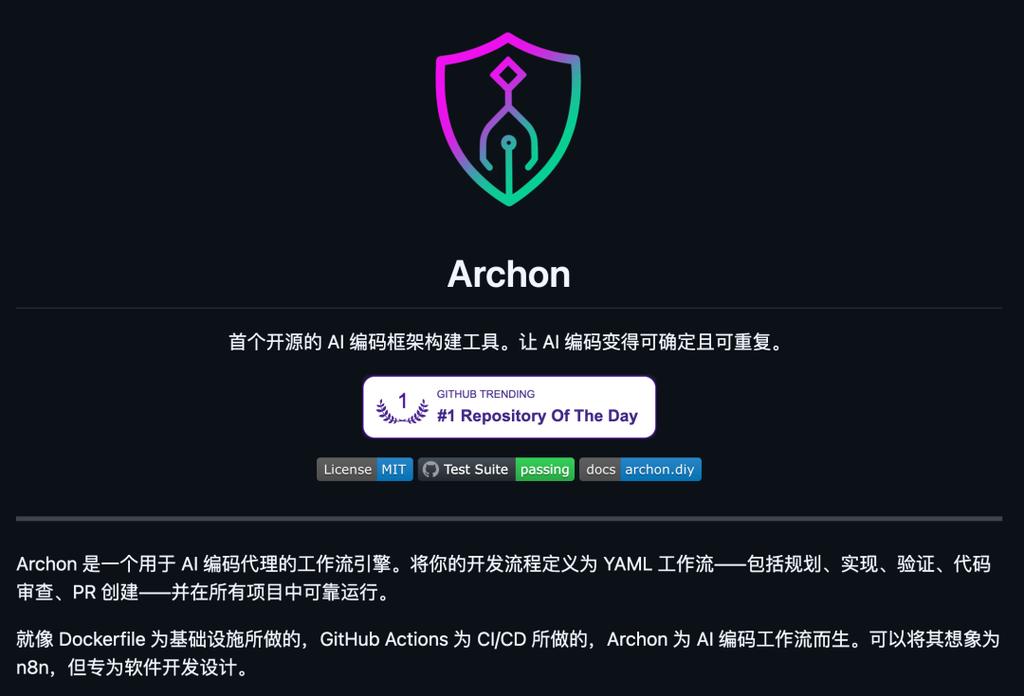Click the number 1 inside the laurel wreath

[x=403, y=401]
